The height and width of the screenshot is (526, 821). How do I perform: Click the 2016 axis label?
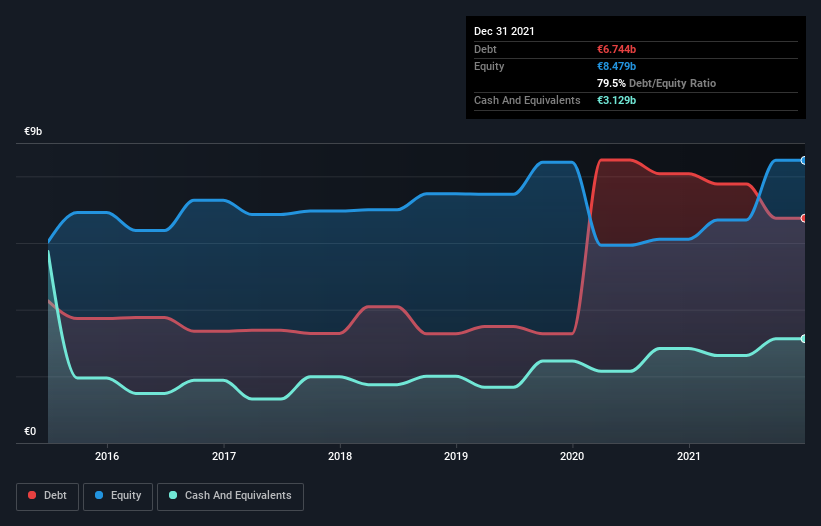click(107, 456)
